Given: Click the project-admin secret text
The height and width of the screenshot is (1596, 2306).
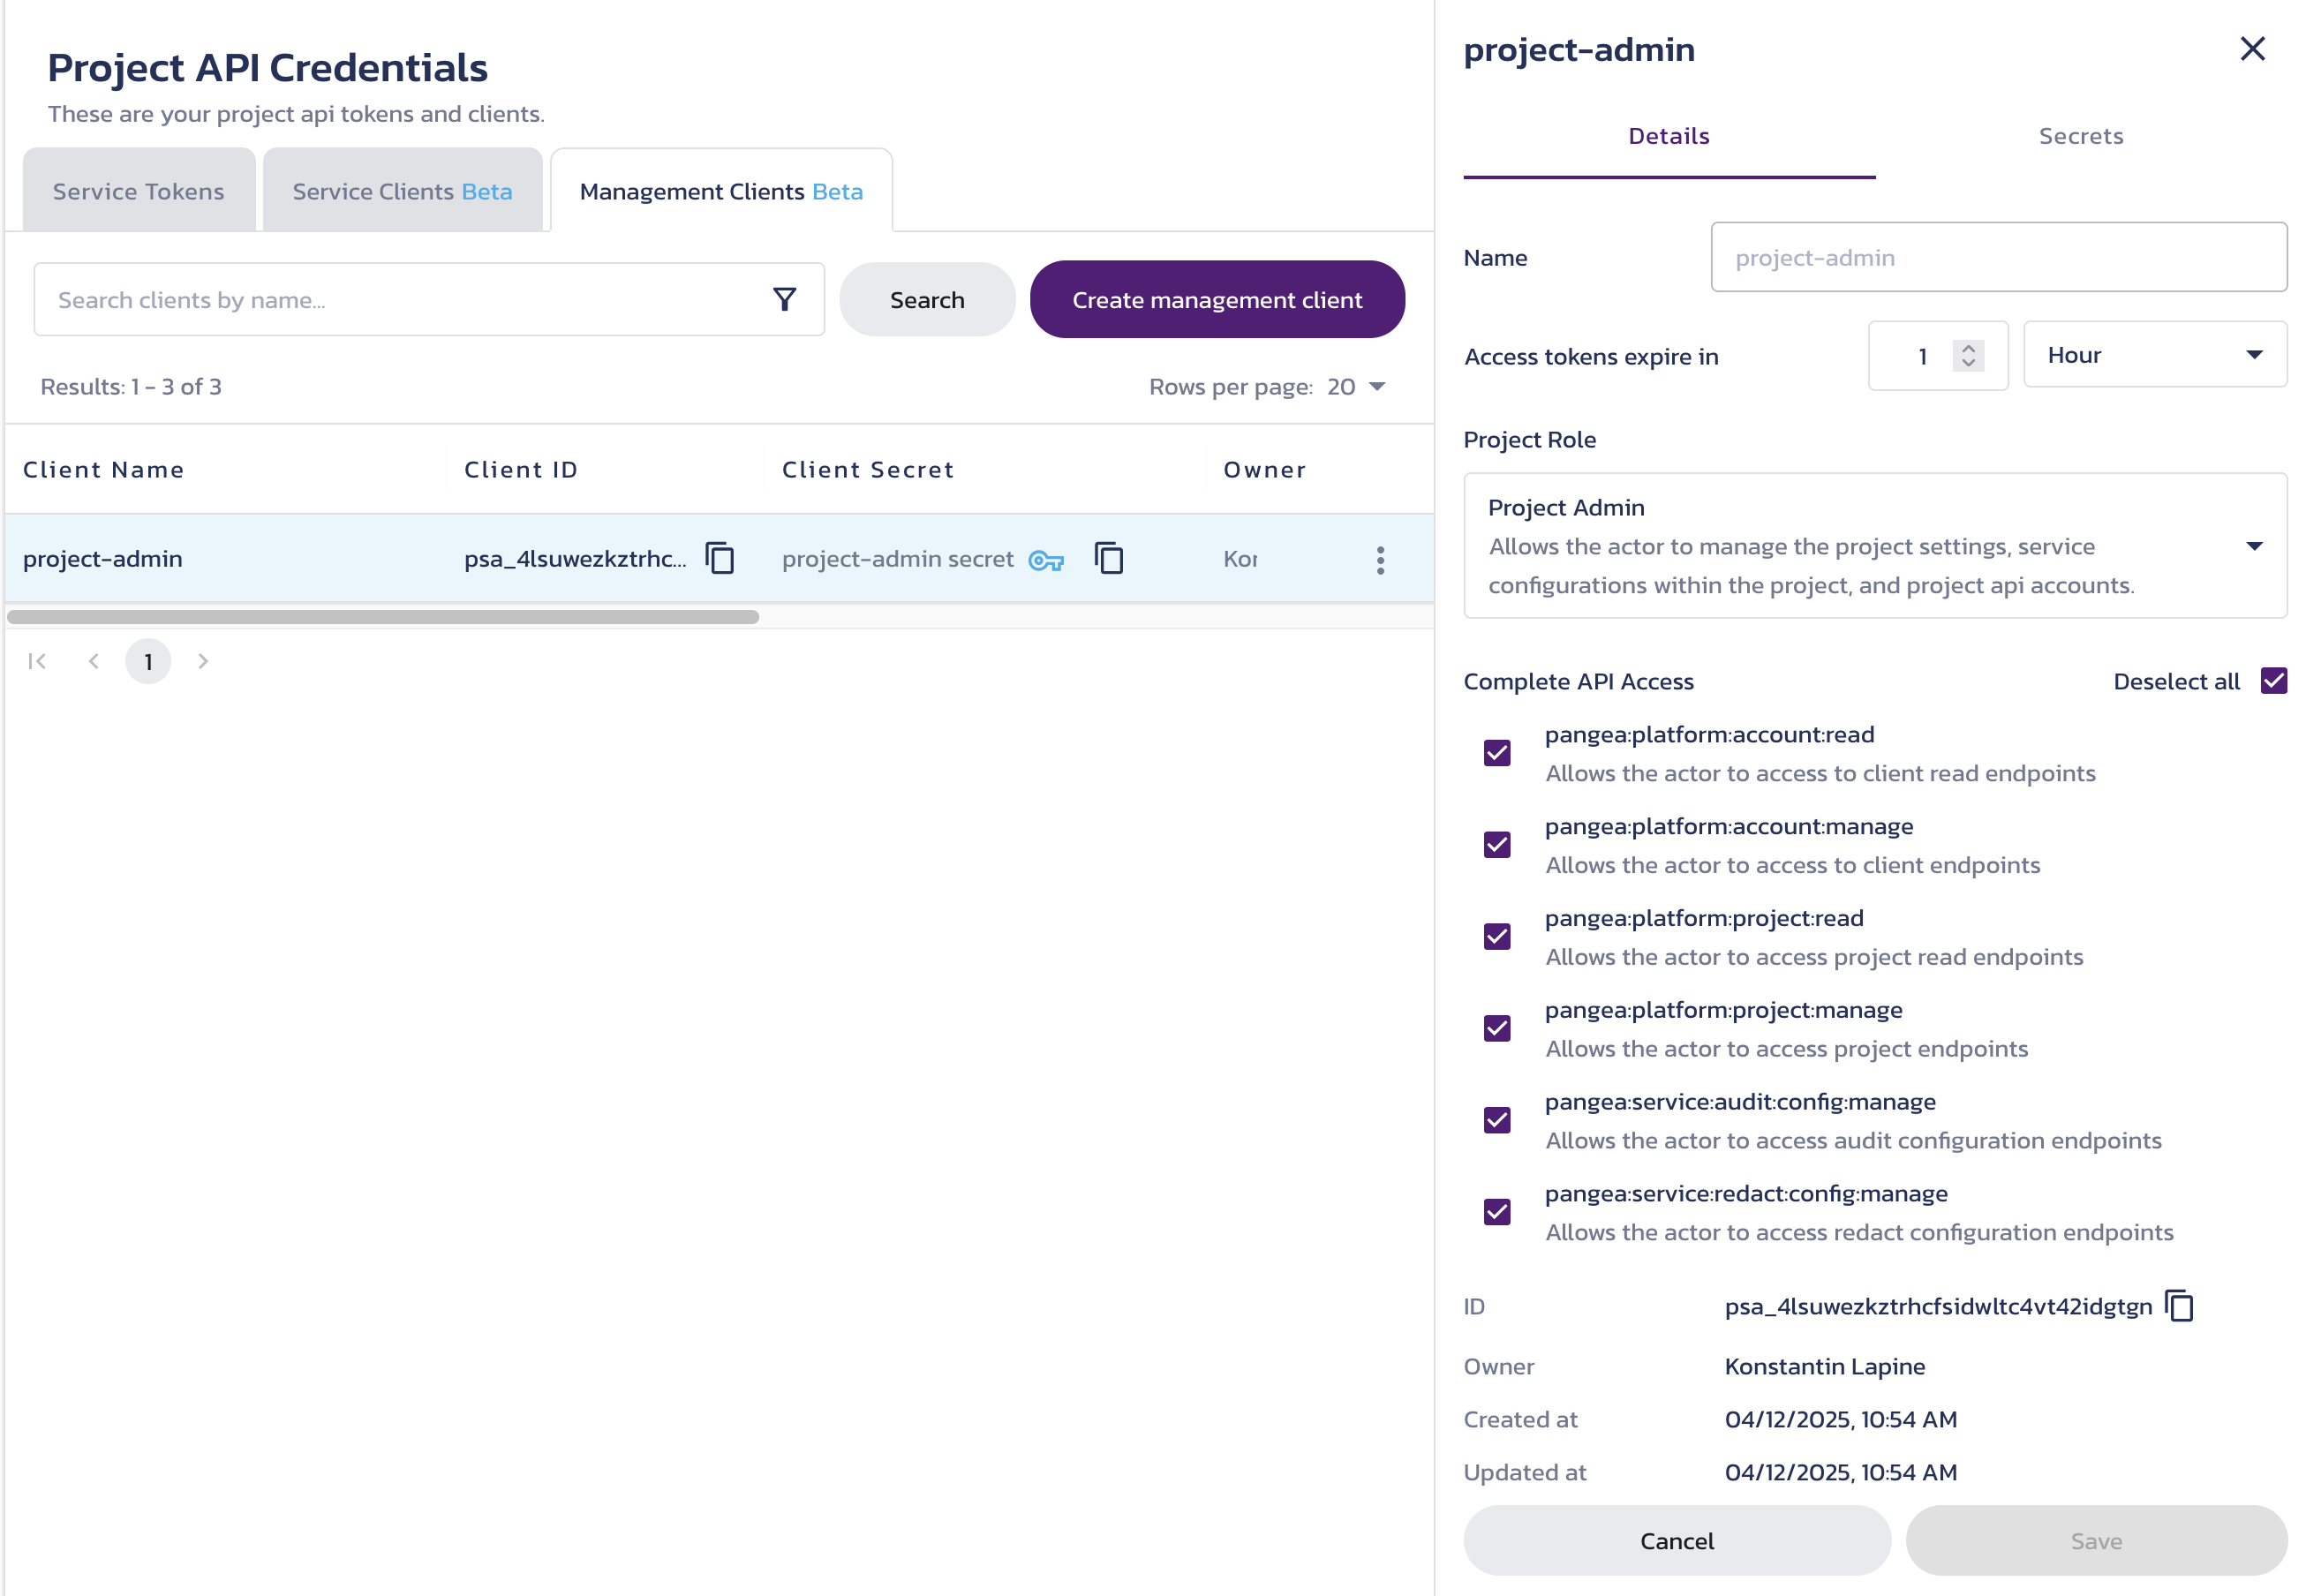Looking at the screenshot, I should pos(898,559).
